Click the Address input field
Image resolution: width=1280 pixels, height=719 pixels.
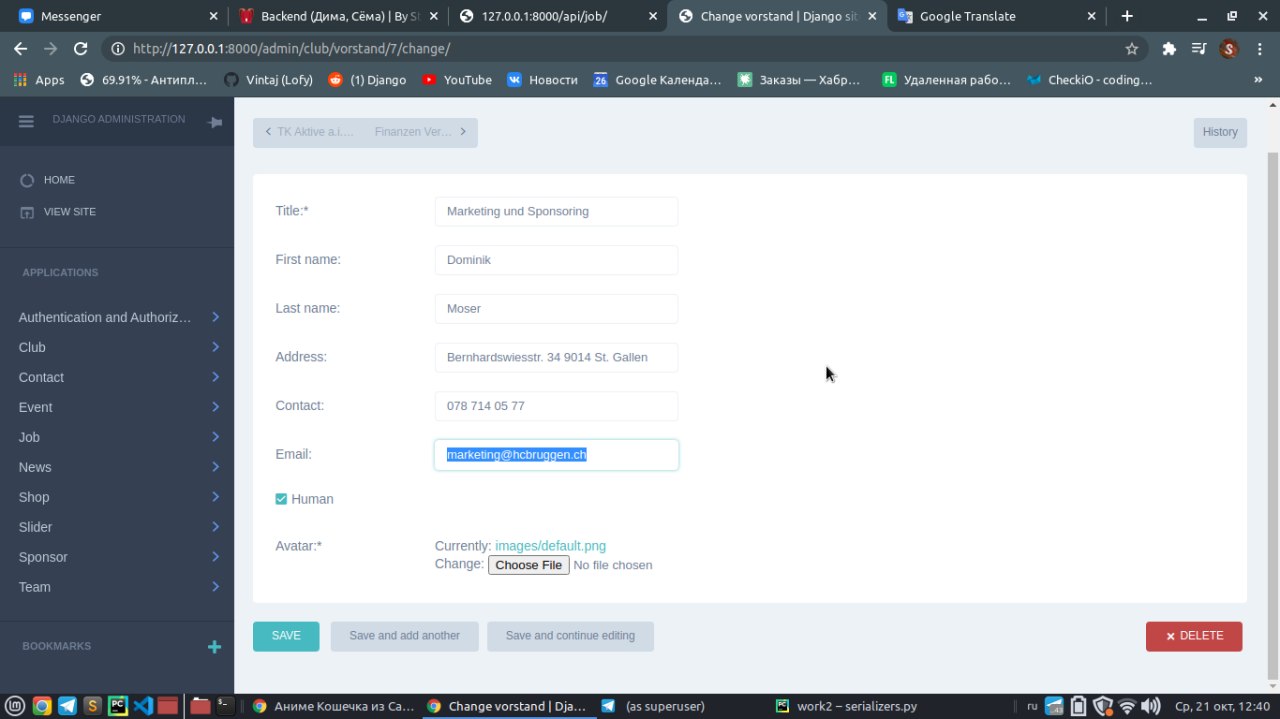coord(556,357)
